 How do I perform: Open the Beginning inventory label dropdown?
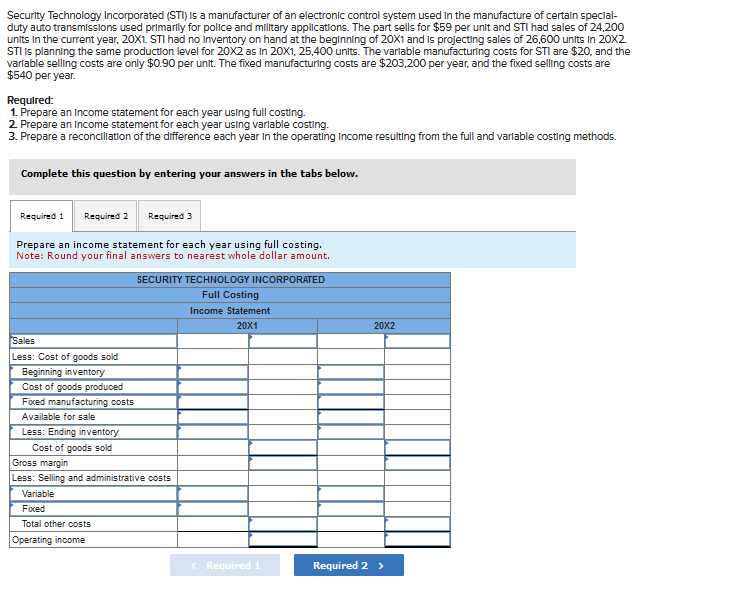click(93, 372)
